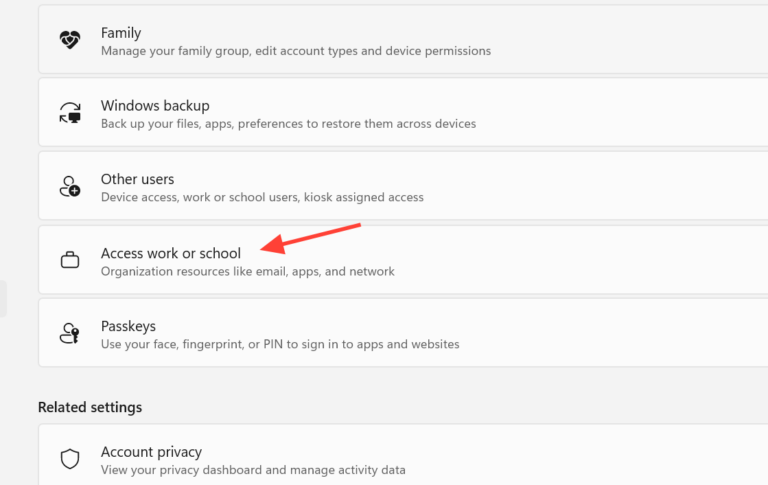Open the Access work or school heading
Image resolution: width=768 pixels, height=485 pixels.
point(171,253)
